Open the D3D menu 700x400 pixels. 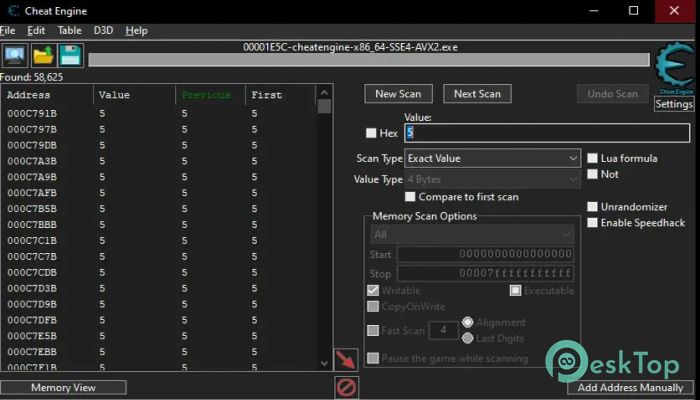(x=103, y=30)
